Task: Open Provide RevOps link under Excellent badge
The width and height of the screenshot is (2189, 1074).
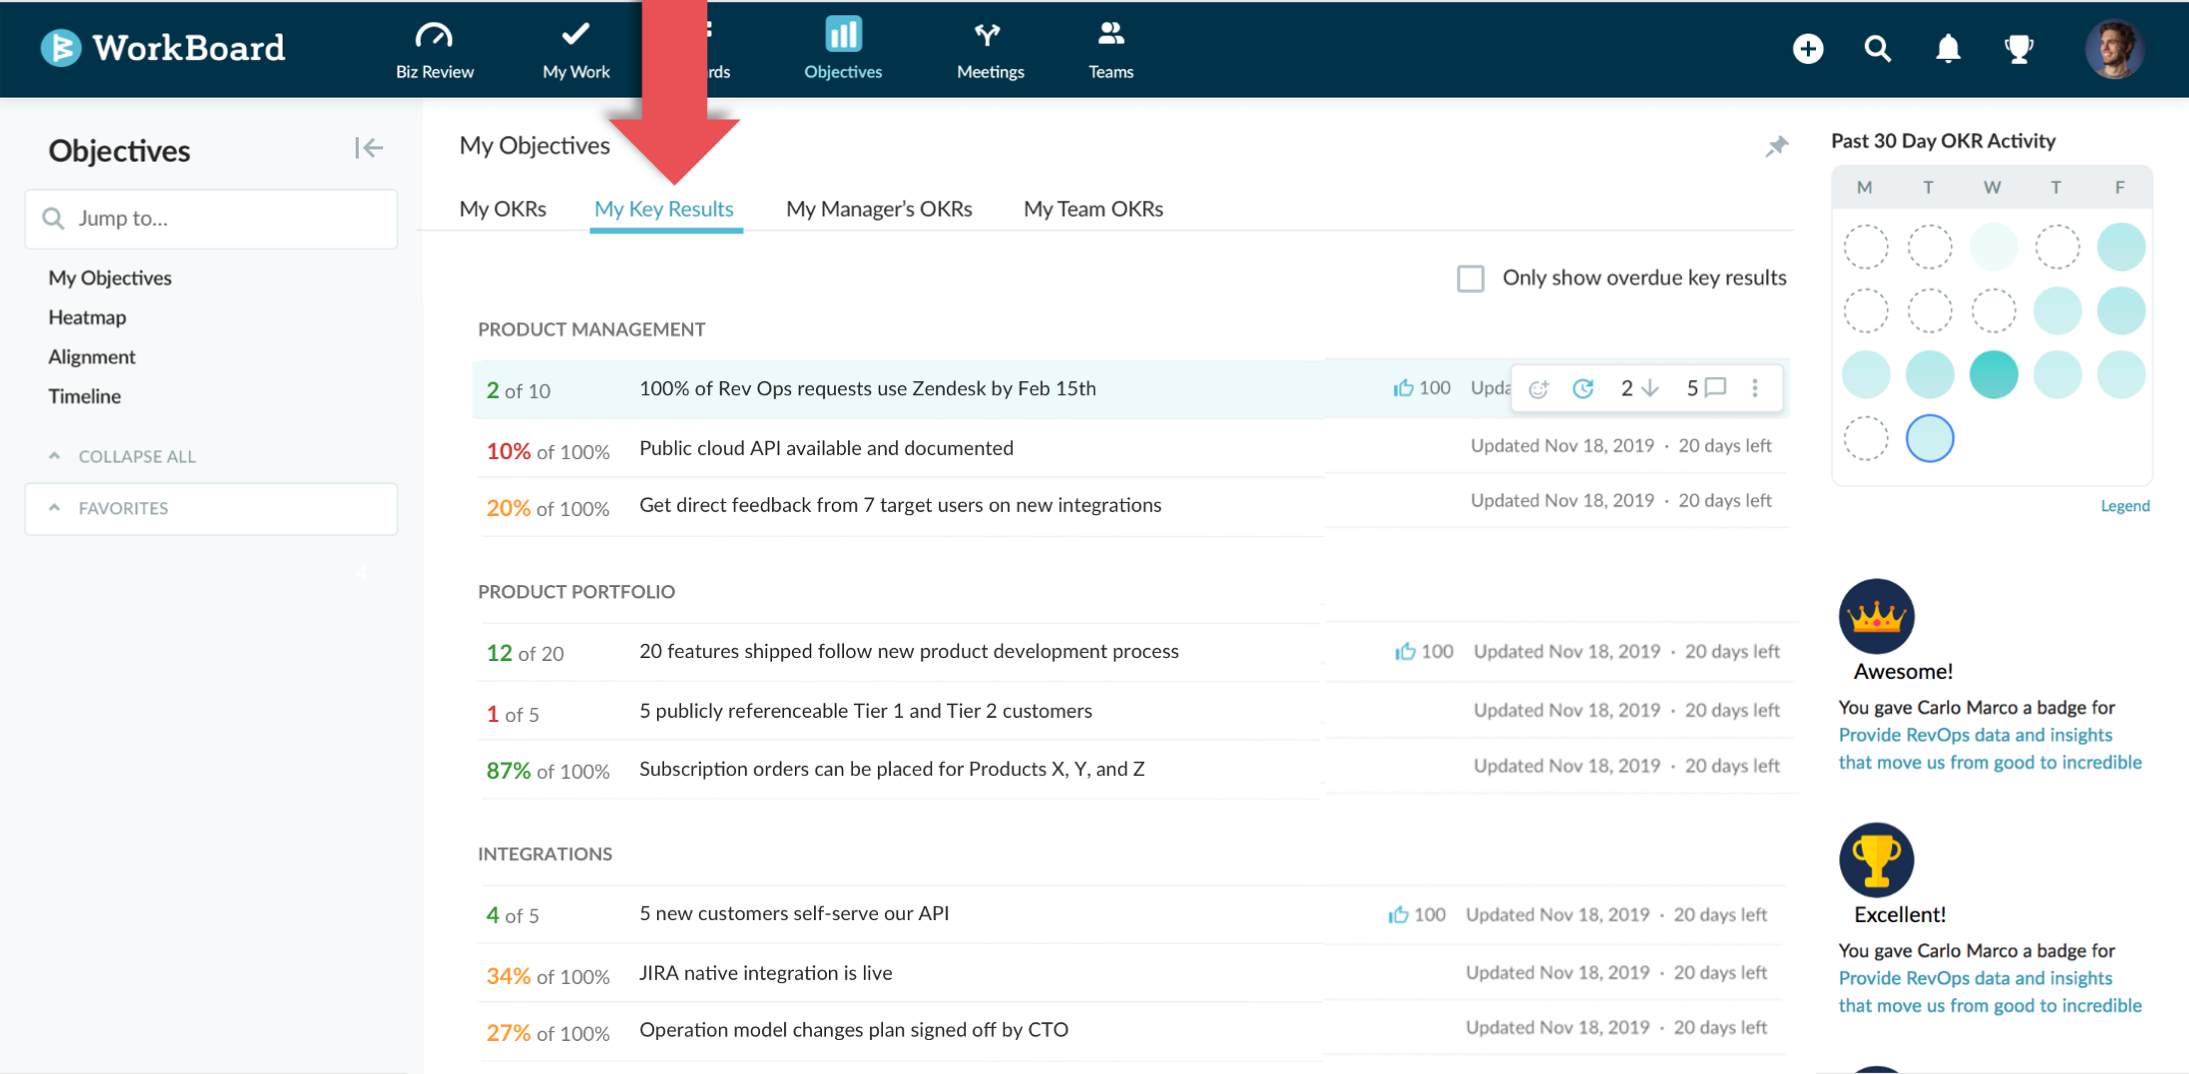Action: (x=1989, y=992)
